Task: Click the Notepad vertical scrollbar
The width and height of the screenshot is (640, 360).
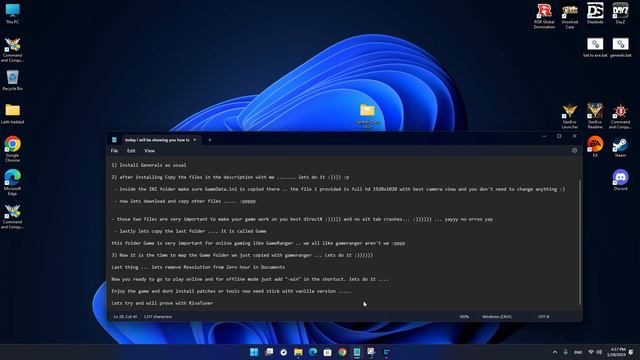Action: [x=580, y=242]
